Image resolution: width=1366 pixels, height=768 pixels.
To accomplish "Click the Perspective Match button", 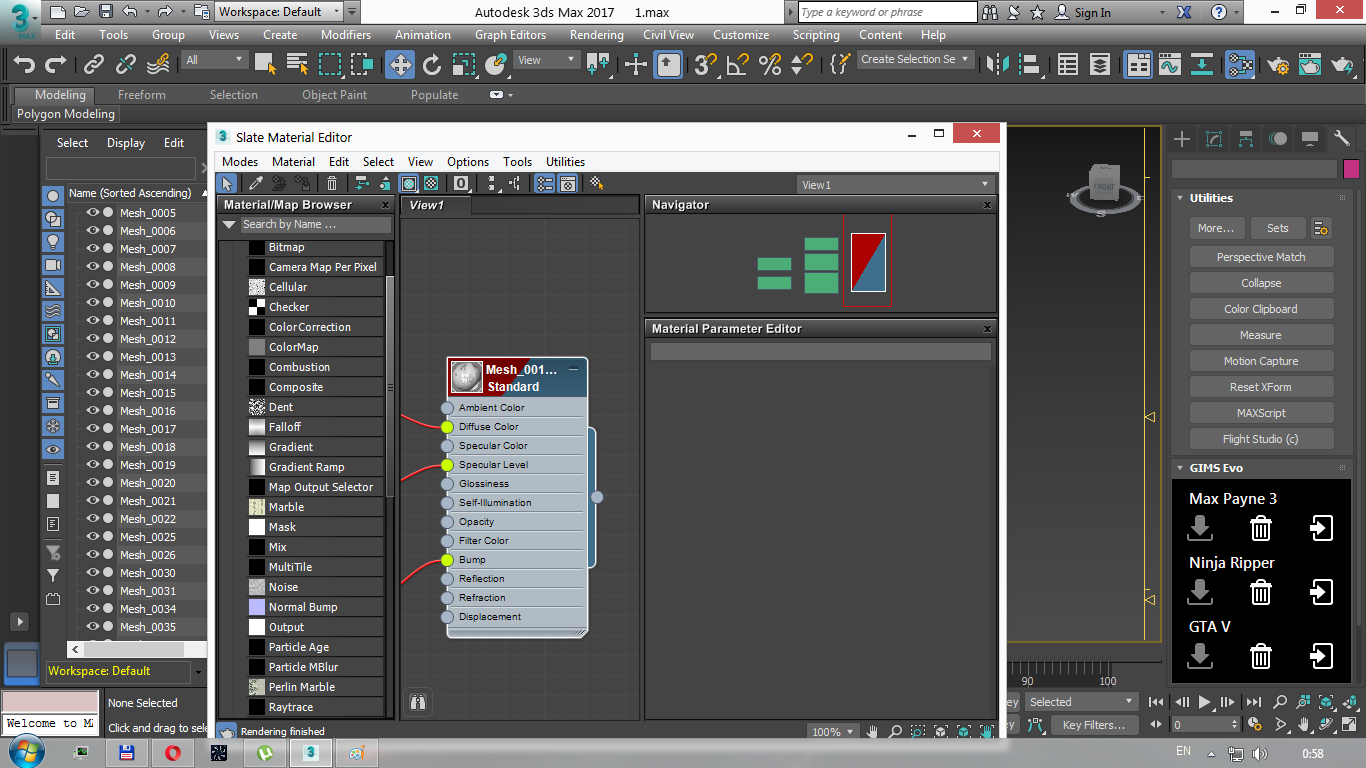I will (x=1260, y=257).
